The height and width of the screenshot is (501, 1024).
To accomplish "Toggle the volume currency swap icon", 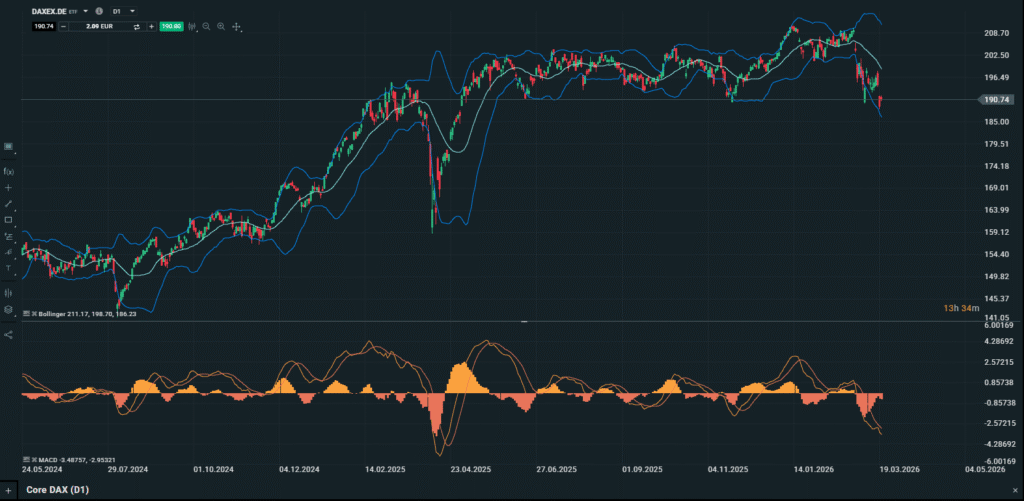I will click(x=136, y=26).
